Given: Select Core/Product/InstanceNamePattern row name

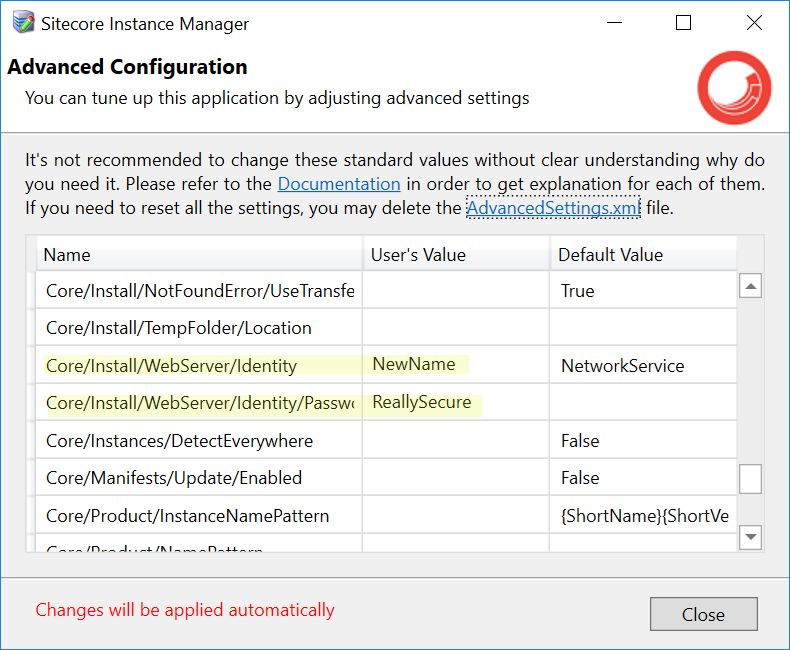Looking at the screenshot, I should tap(200, 515).
